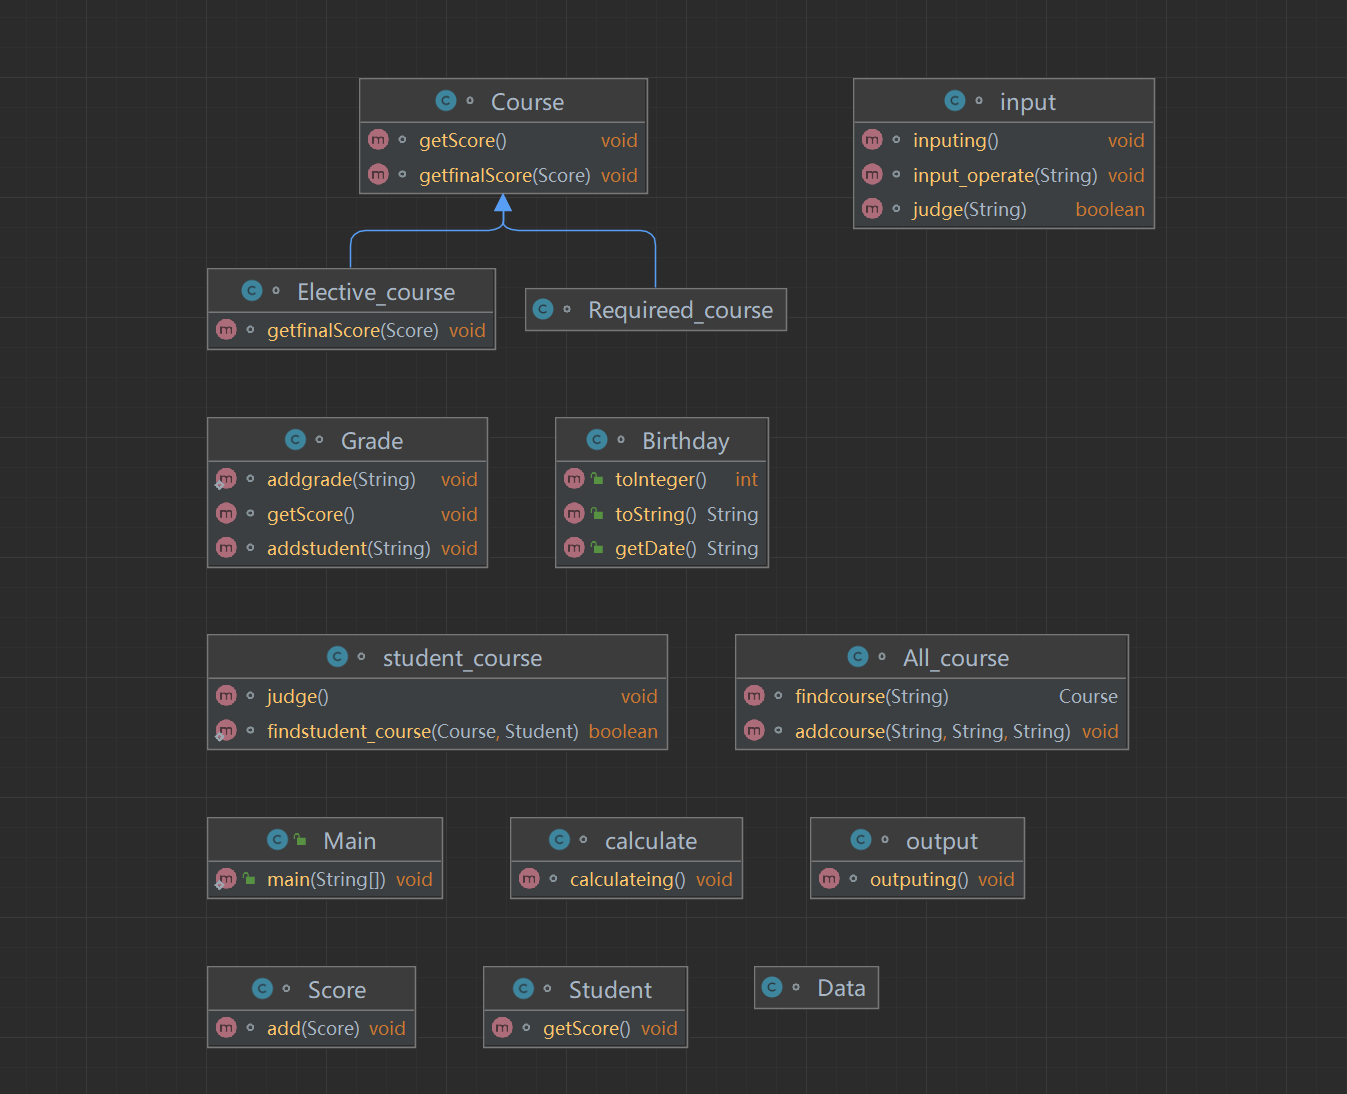Click the class icon beside All_course
The width and height of the screenshot is (1347, 1094).
(858, 657)
